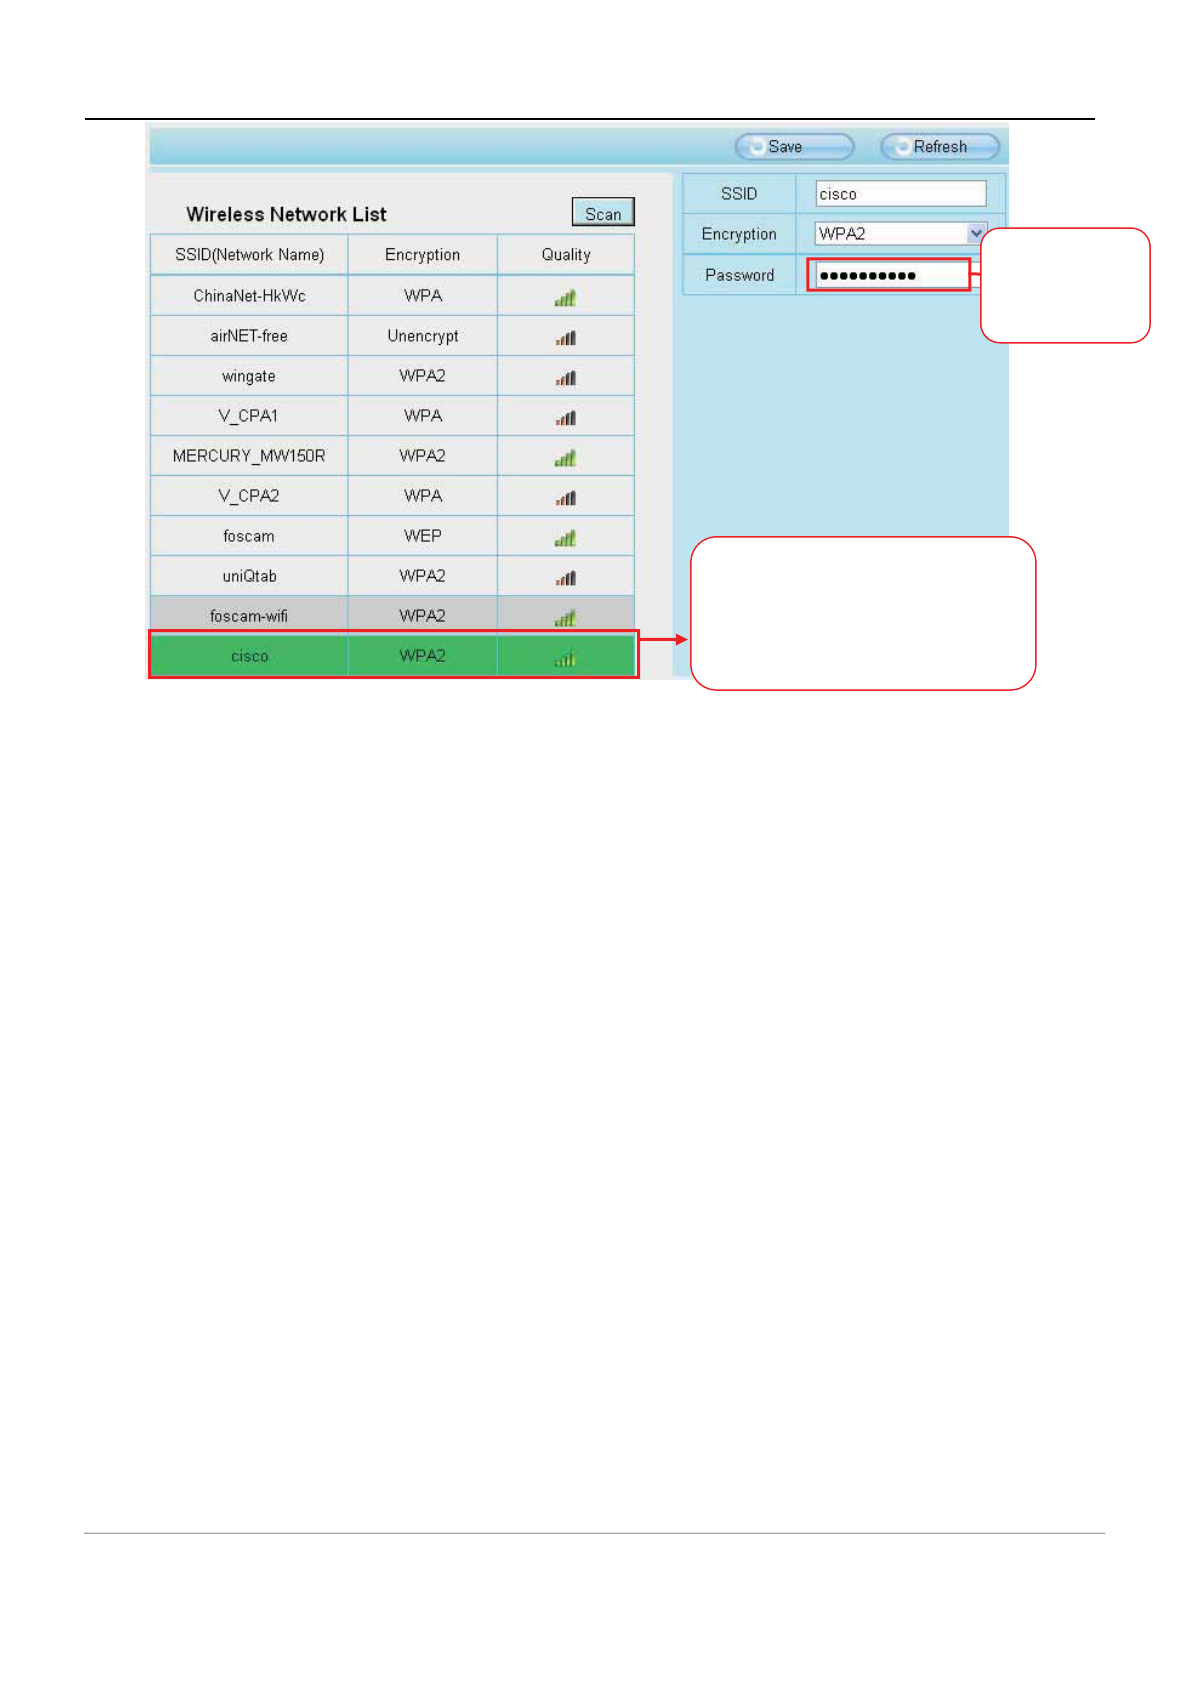This screenshot has height=1684, width=1190.
Task: Select the cisco network in list
Action: 392,655
